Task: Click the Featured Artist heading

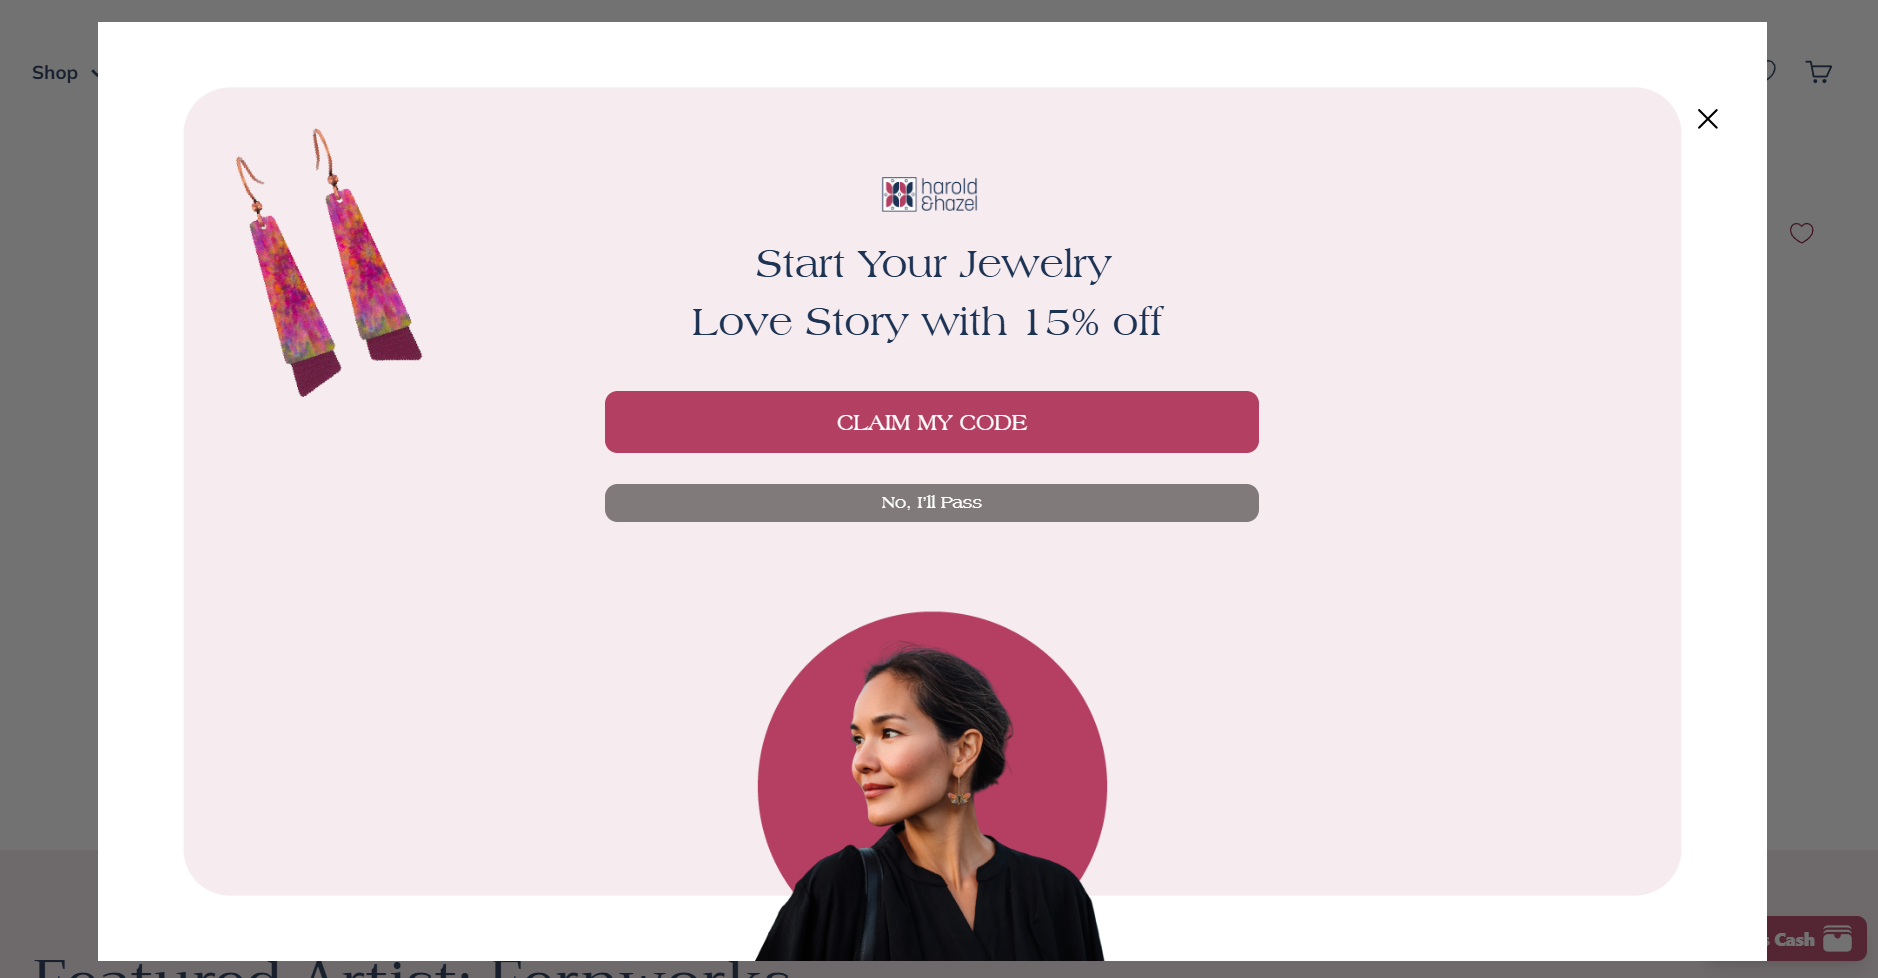Action: 411,968
